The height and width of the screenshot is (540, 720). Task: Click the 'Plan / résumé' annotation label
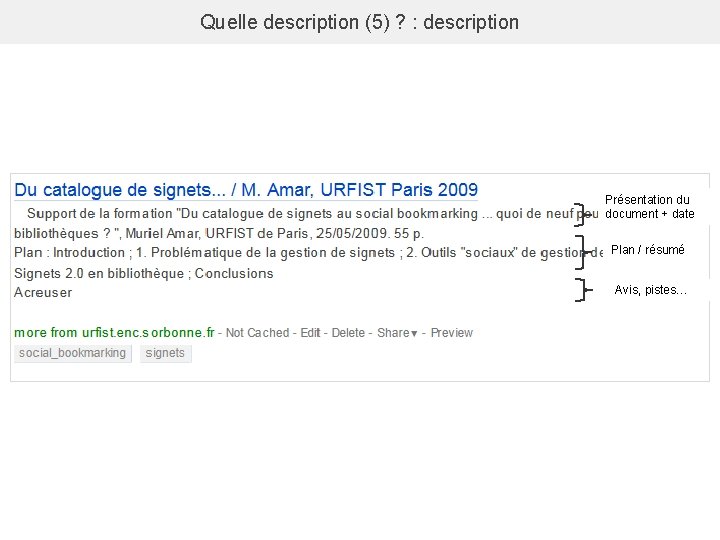pyautogui.click(x=647, y=250)
